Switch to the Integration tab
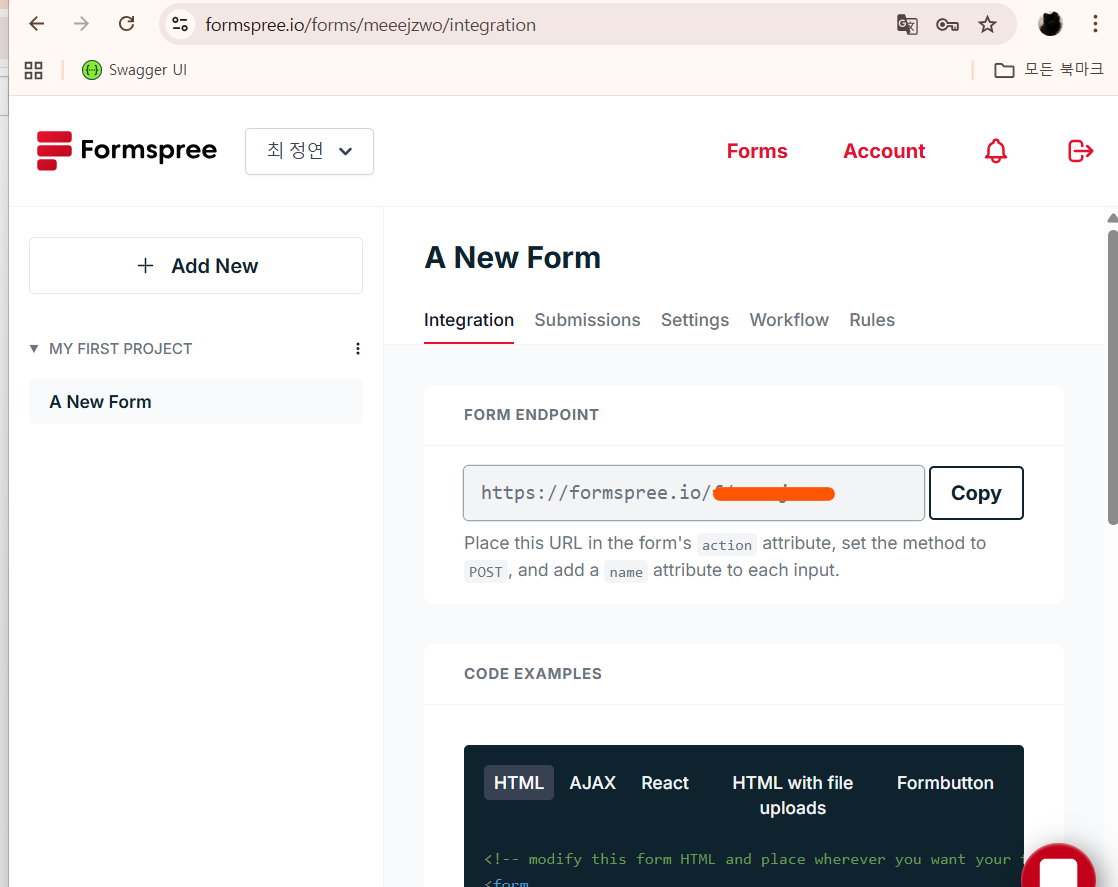 [468, 320]
